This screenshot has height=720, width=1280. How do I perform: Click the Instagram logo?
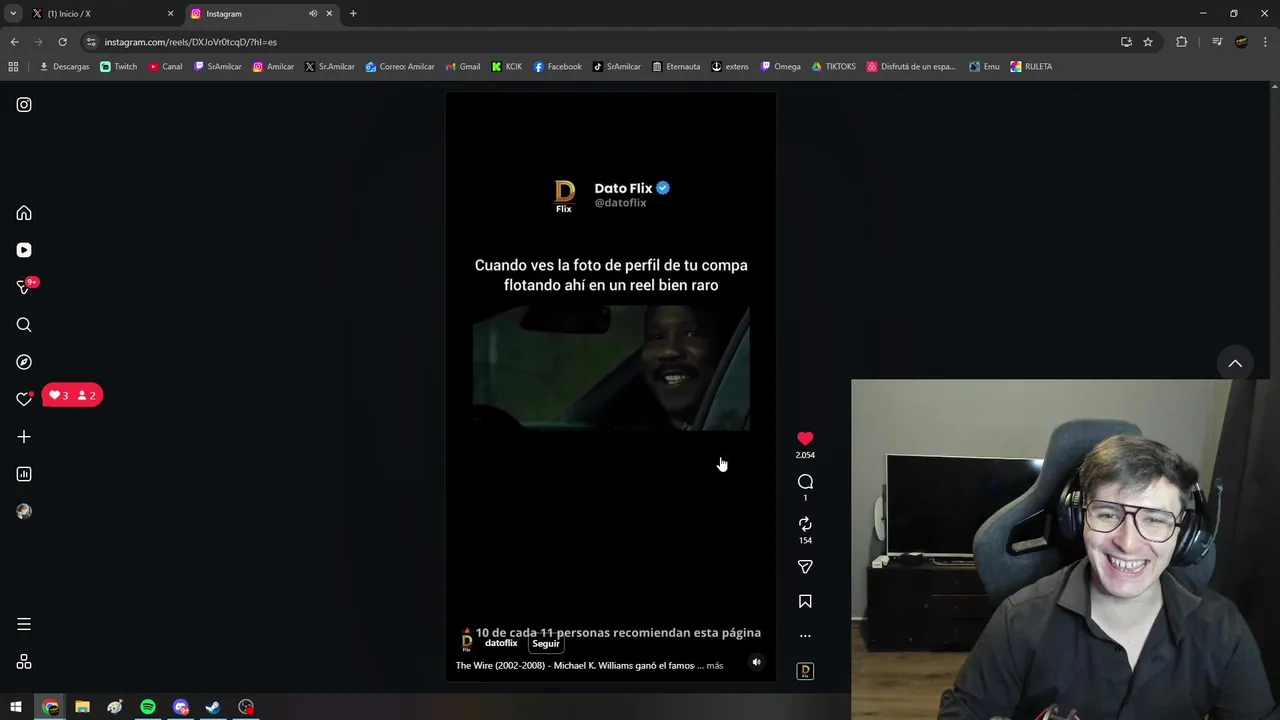[24, 105]
